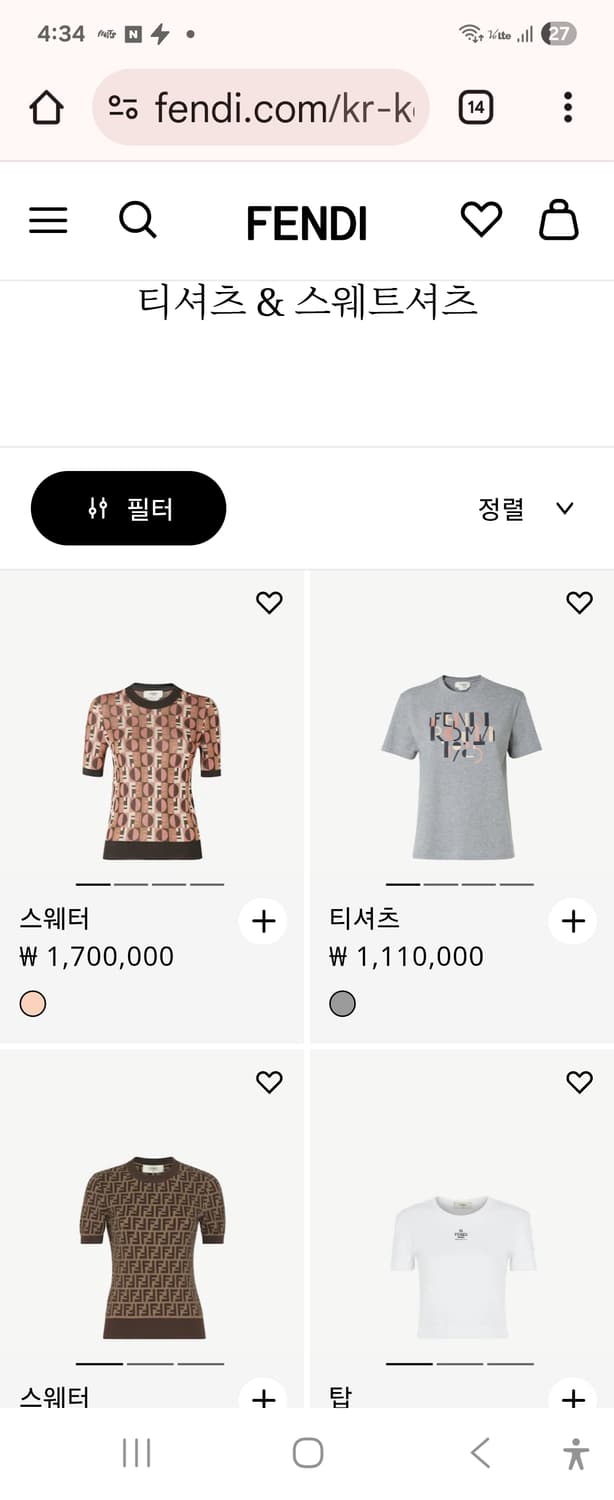The height and width of the screenshot is (1500, 614).
Task: Open the shopping bag icon
Action: (x=559, y=221)
